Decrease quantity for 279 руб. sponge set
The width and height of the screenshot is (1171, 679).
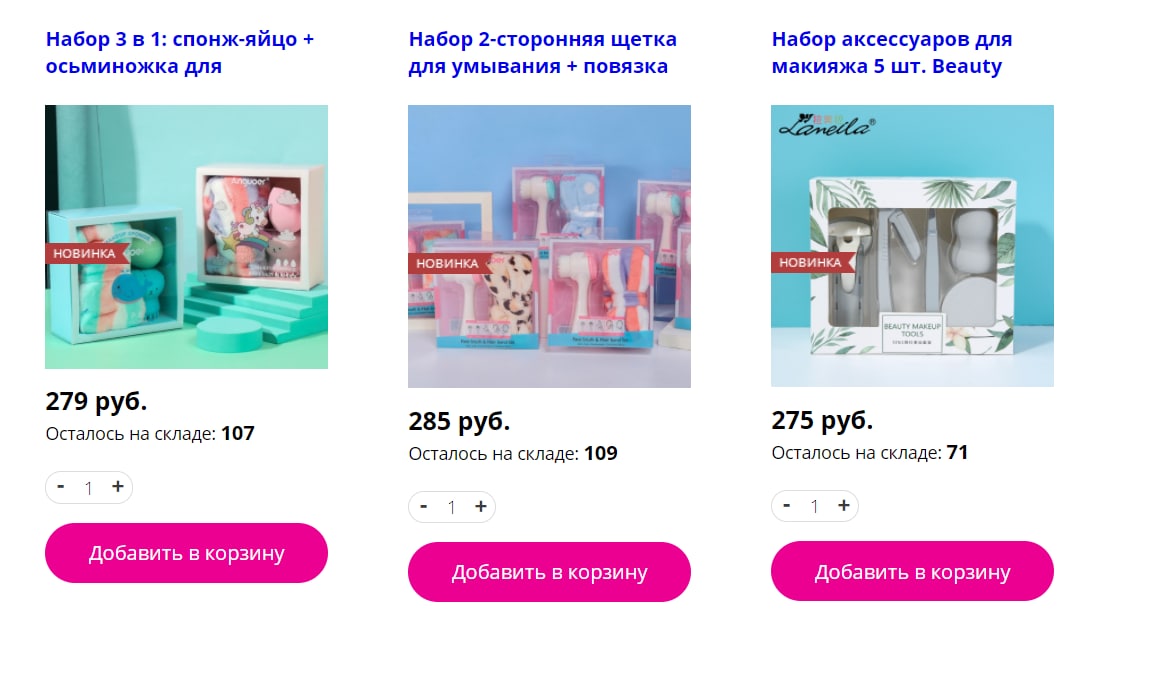(x=60, y=487)
